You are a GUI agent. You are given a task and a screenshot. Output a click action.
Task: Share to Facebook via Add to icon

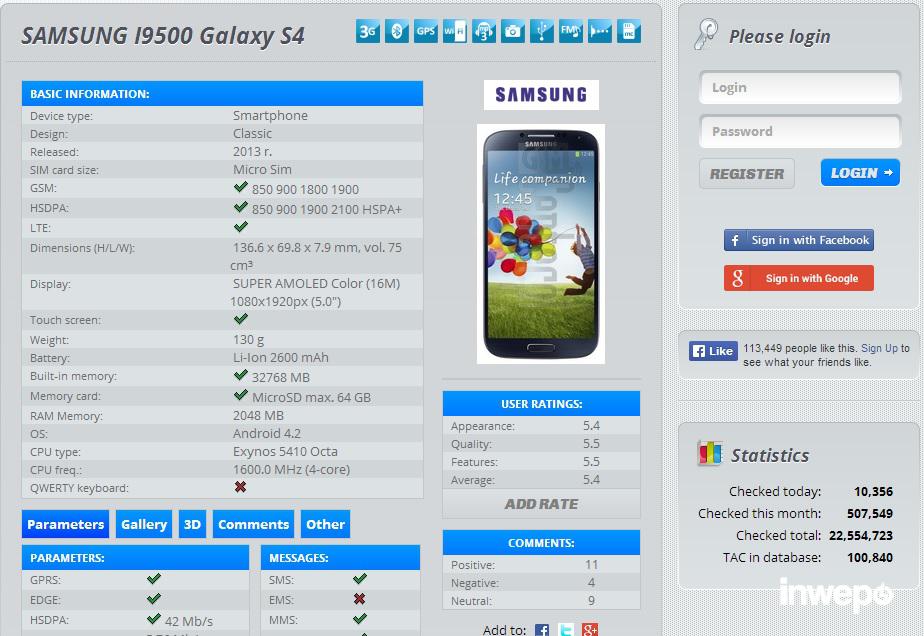pyautogui.click(x=542, y=630)
